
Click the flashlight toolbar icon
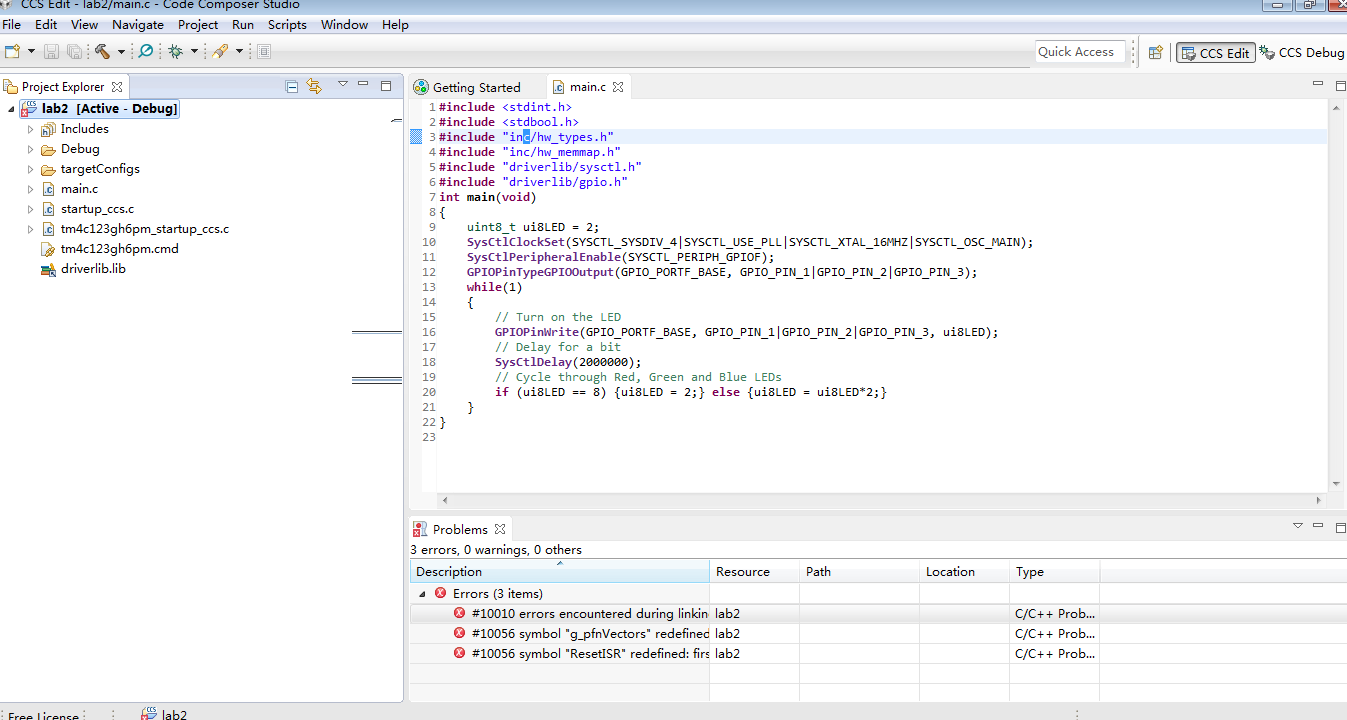click(220, 51)
